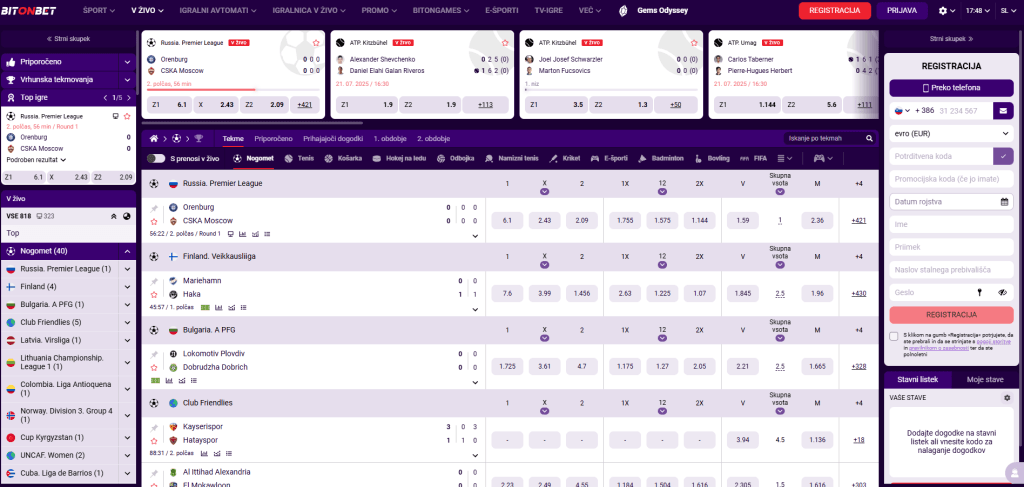Open the settings gear in top bar
The width and height of the screenshot is (1024, 487).
coord(942,10)
